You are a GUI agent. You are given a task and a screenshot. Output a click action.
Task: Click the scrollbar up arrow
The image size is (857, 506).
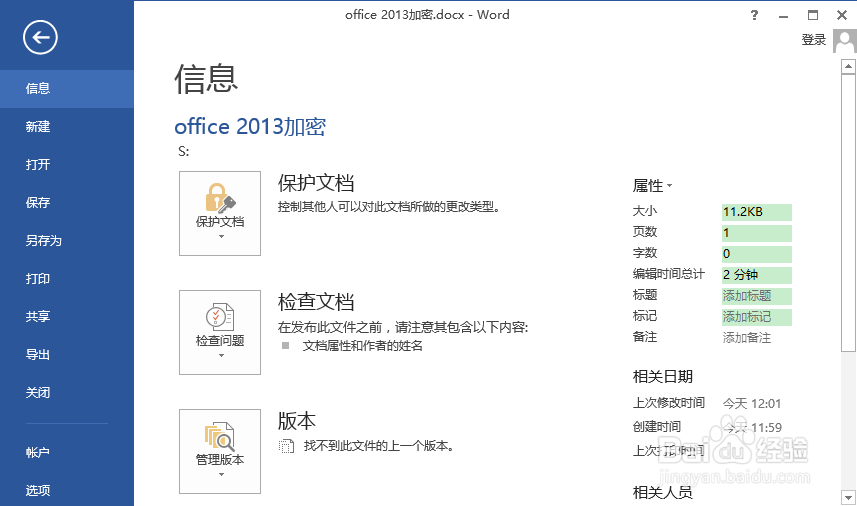[848, 67]
